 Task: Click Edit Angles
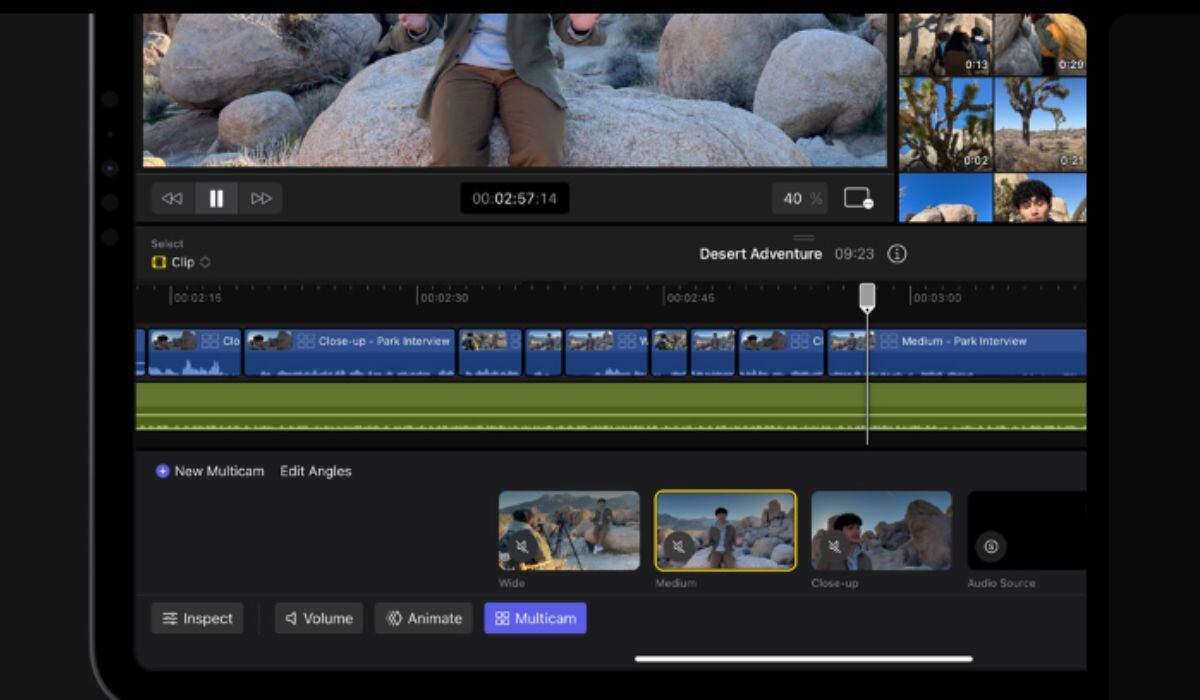(x=315, y=471)
